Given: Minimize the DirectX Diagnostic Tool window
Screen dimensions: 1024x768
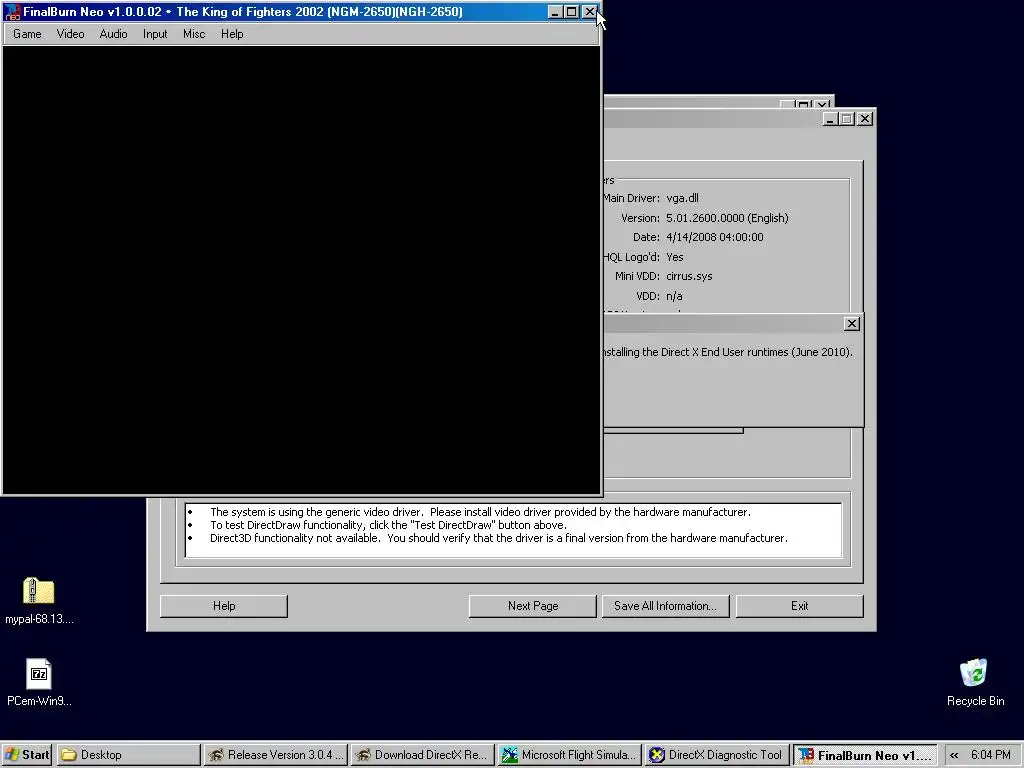Looking at the screenshot, I should pos(830,119).
